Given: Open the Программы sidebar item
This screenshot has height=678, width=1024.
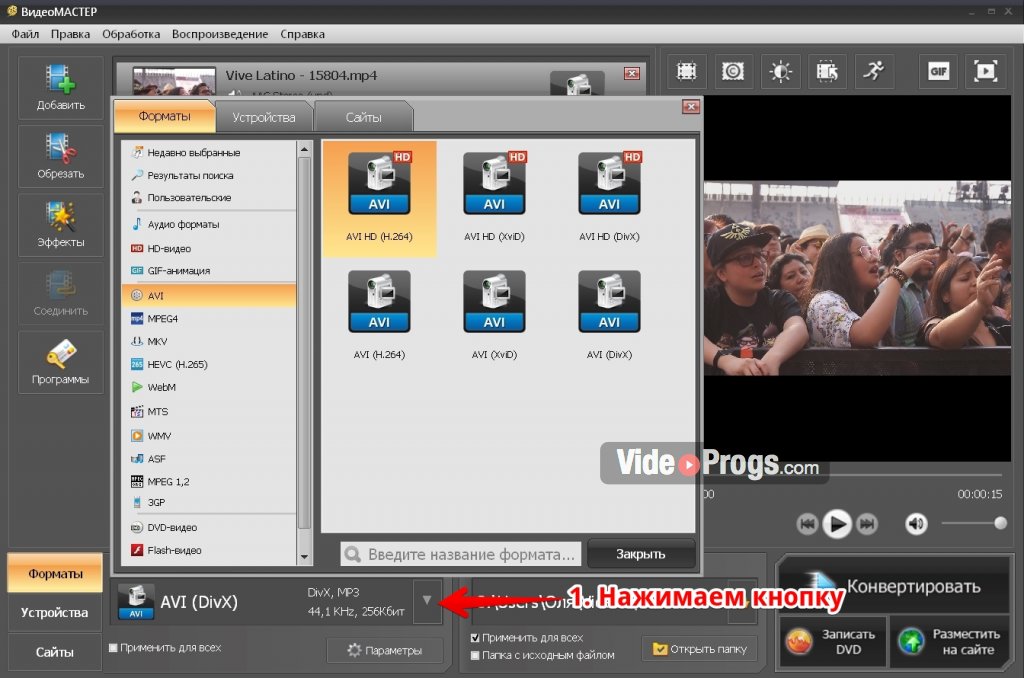Looking at the screenshot, I should coord(61,362).
